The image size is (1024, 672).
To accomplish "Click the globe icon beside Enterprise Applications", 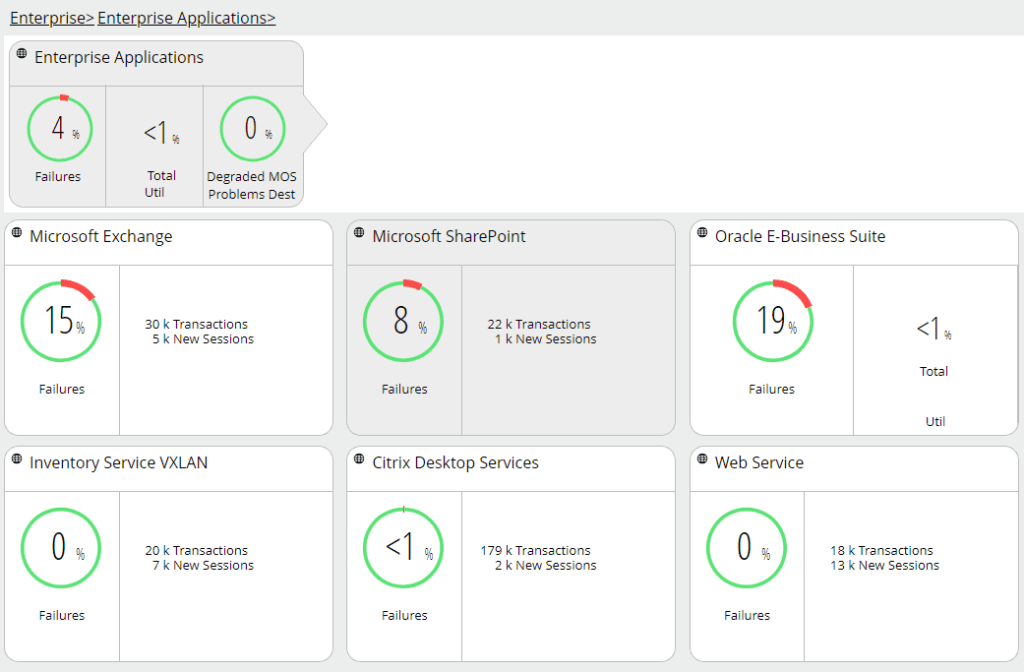I will coord(22,53).
